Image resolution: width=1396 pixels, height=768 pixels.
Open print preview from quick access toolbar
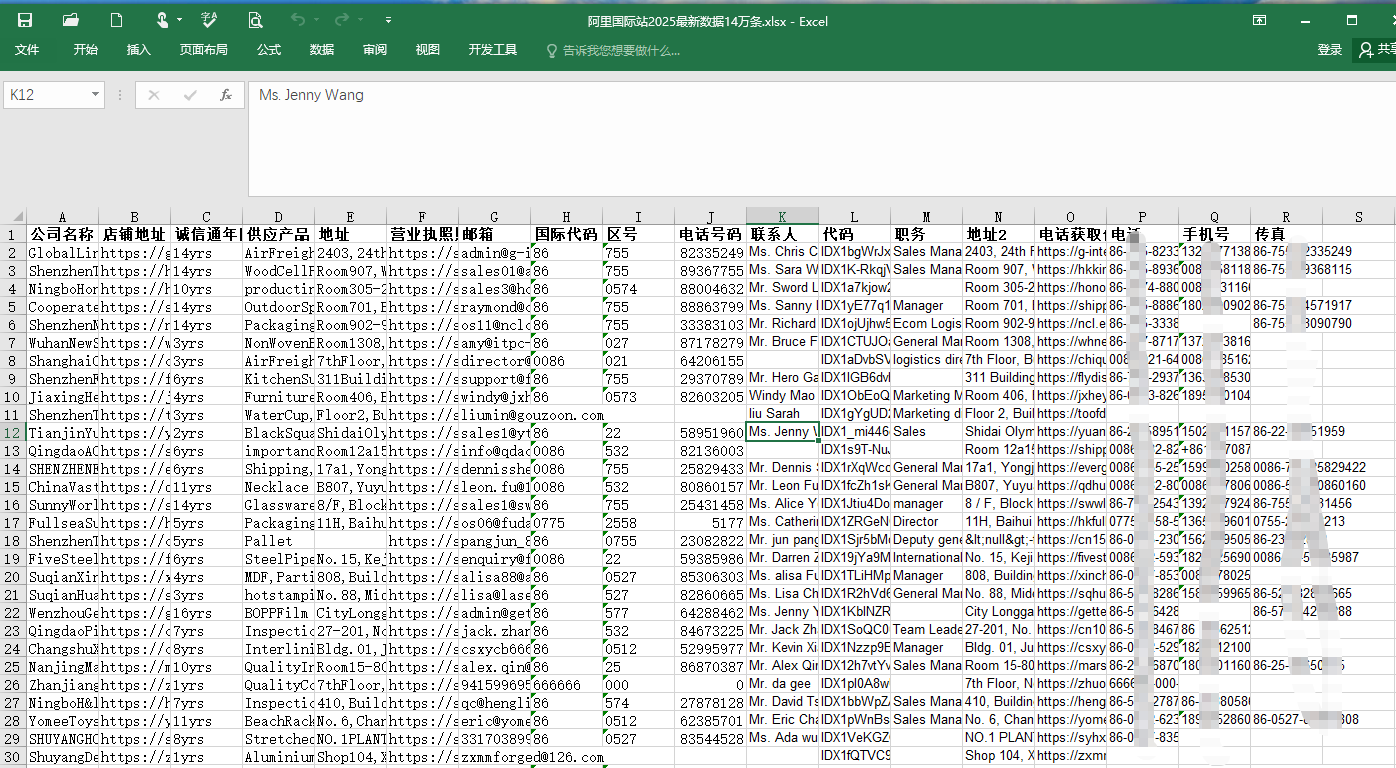[255, 20]
